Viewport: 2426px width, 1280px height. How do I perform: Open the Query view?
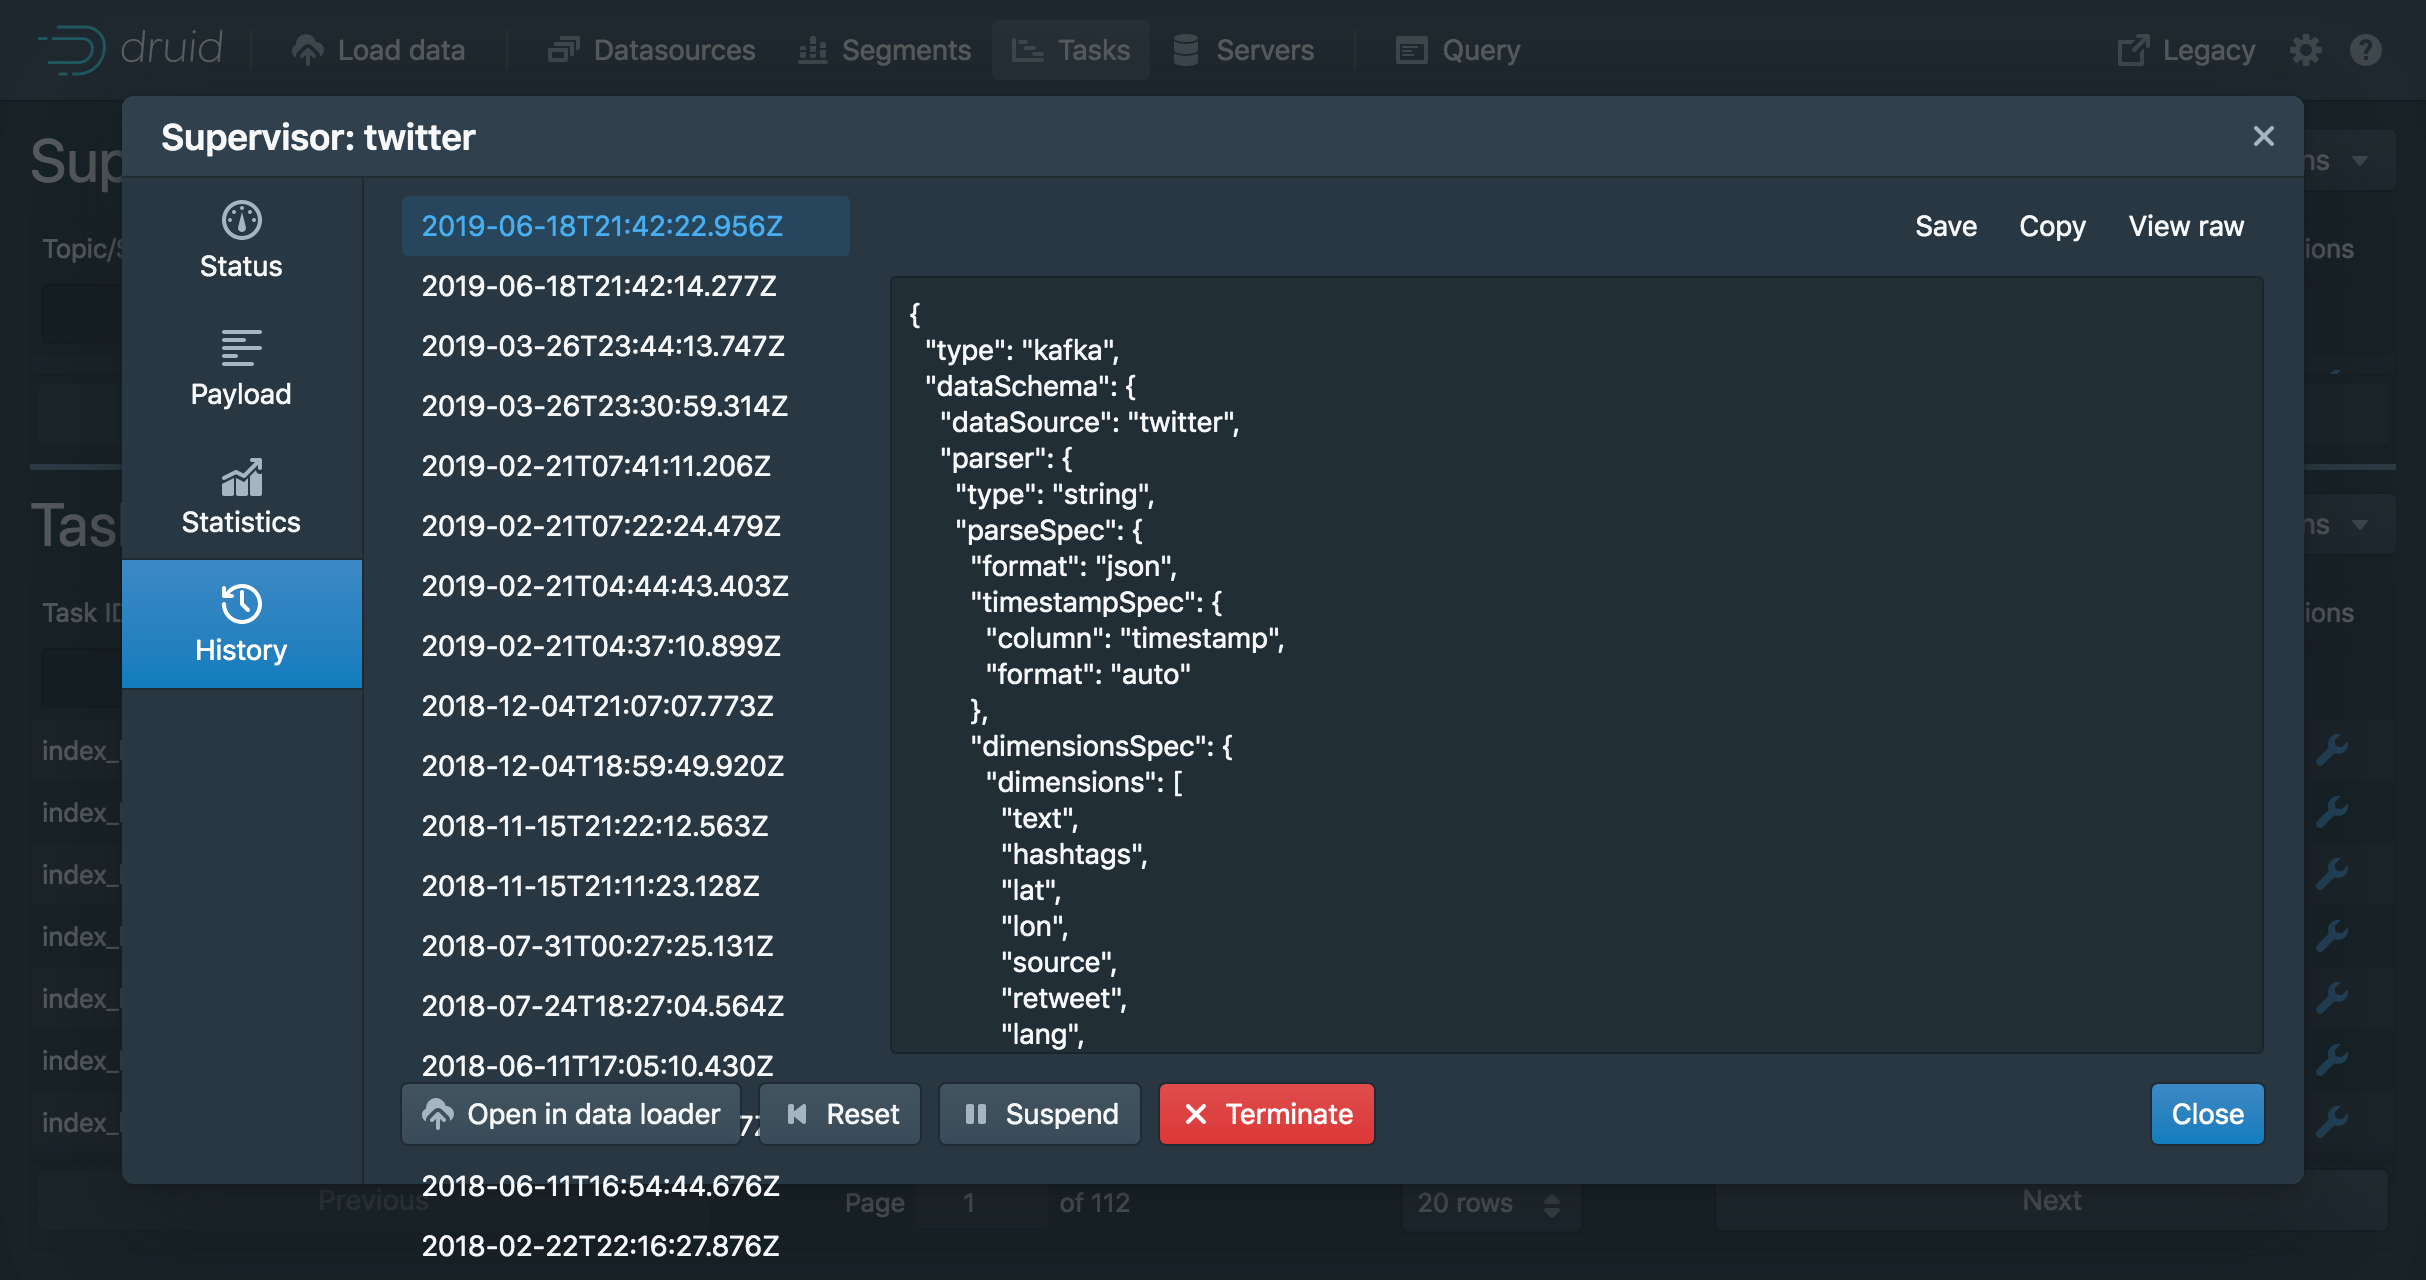point(1458,50)
